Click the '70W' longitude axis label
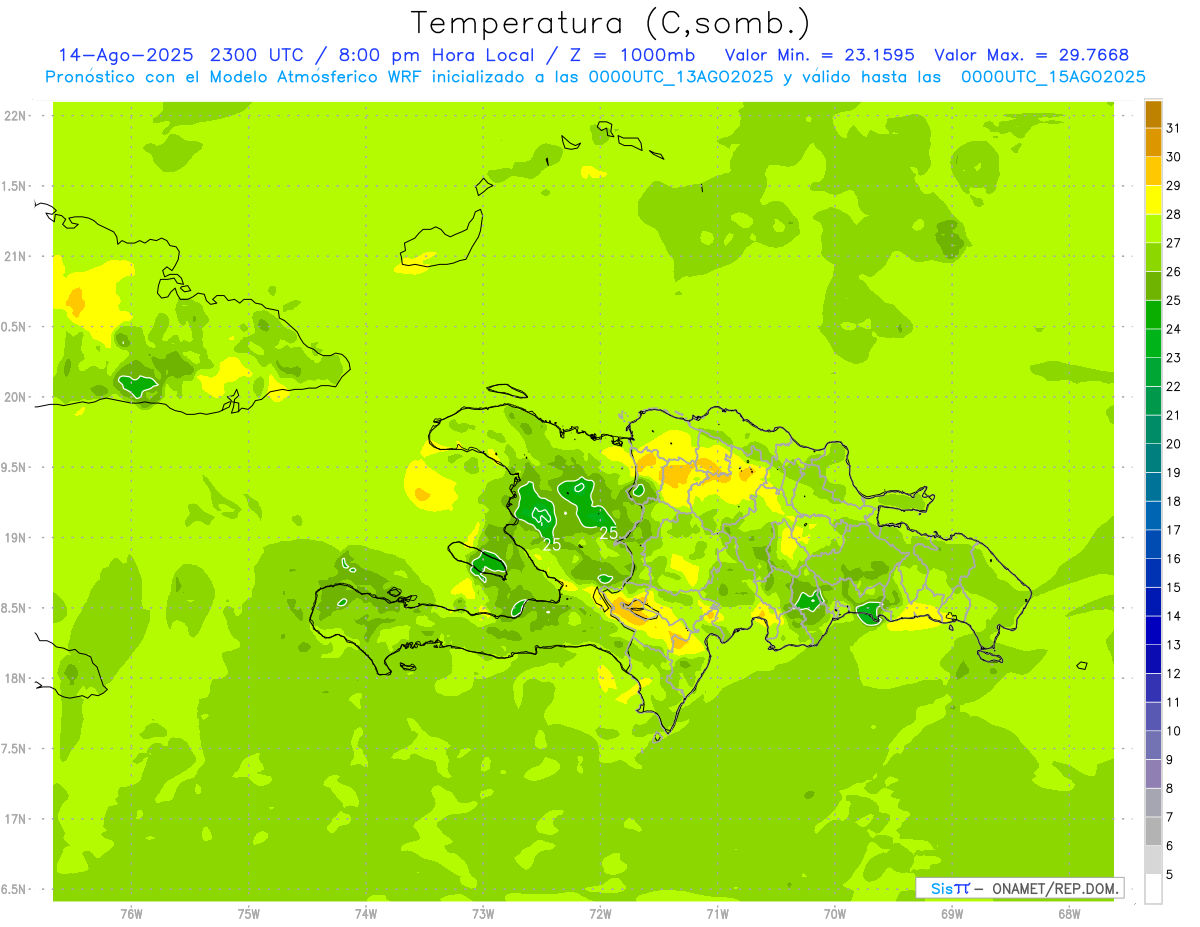The image size is (1200, 927). pyautogui.click(x=835, y=914)
